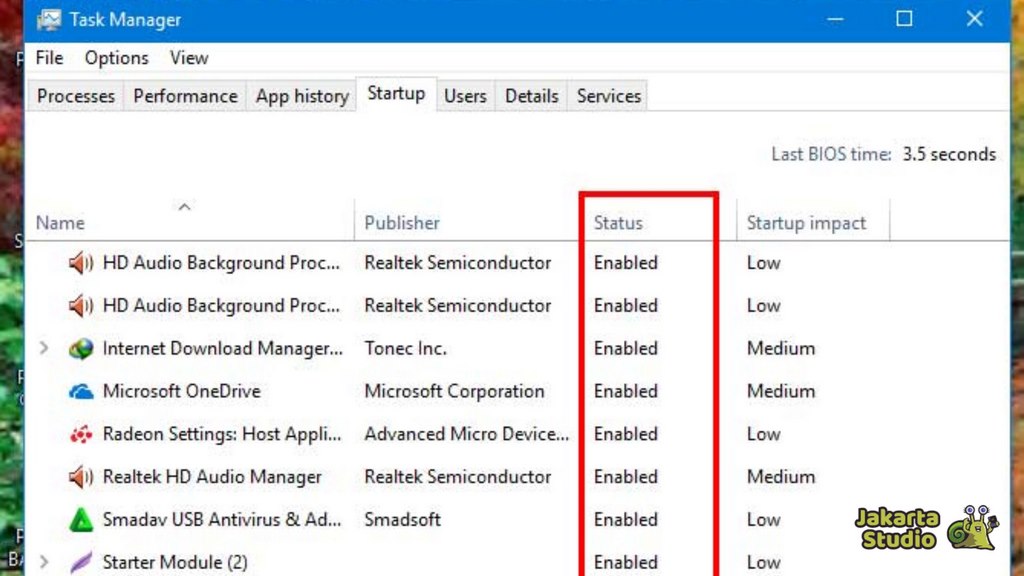The height and width of the screenshot is (576, 1024).
Task: Click Low impact for Starter Module
Action: coord(763,562)
